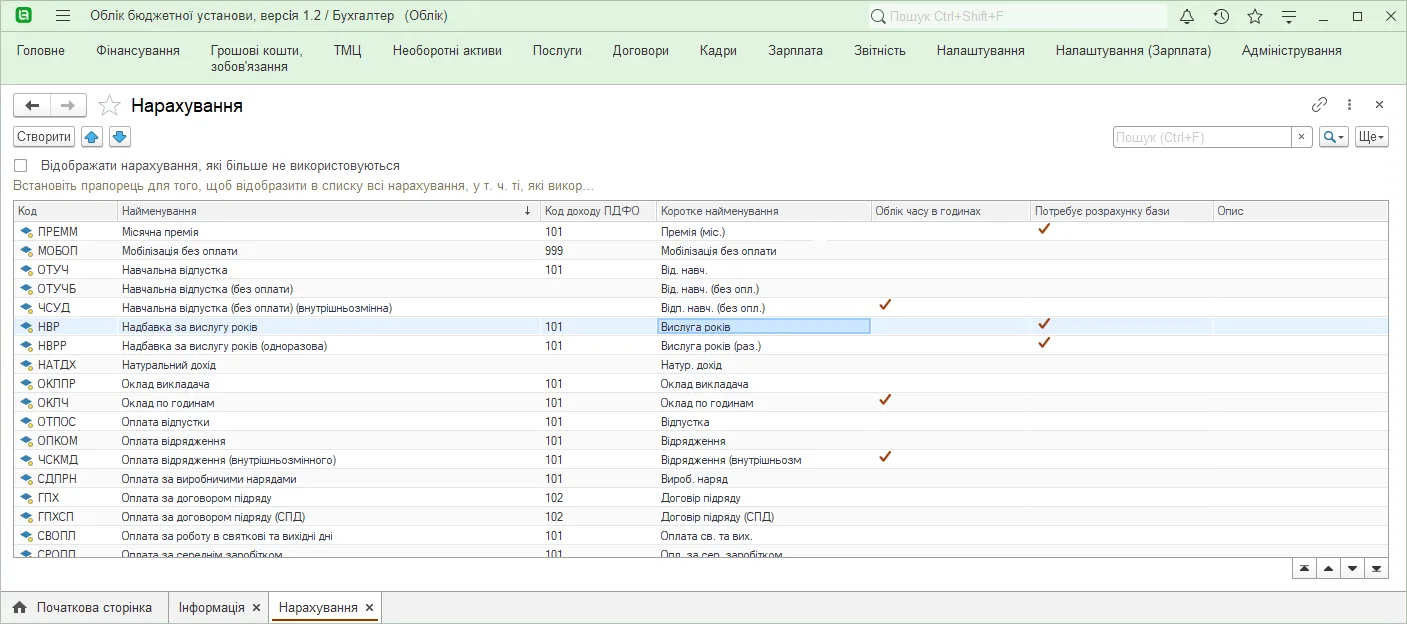Click Код доходу ПДФО column header
Image resolution: width=1407 pixels, height=624 pixels.
(x=598, y=211)
